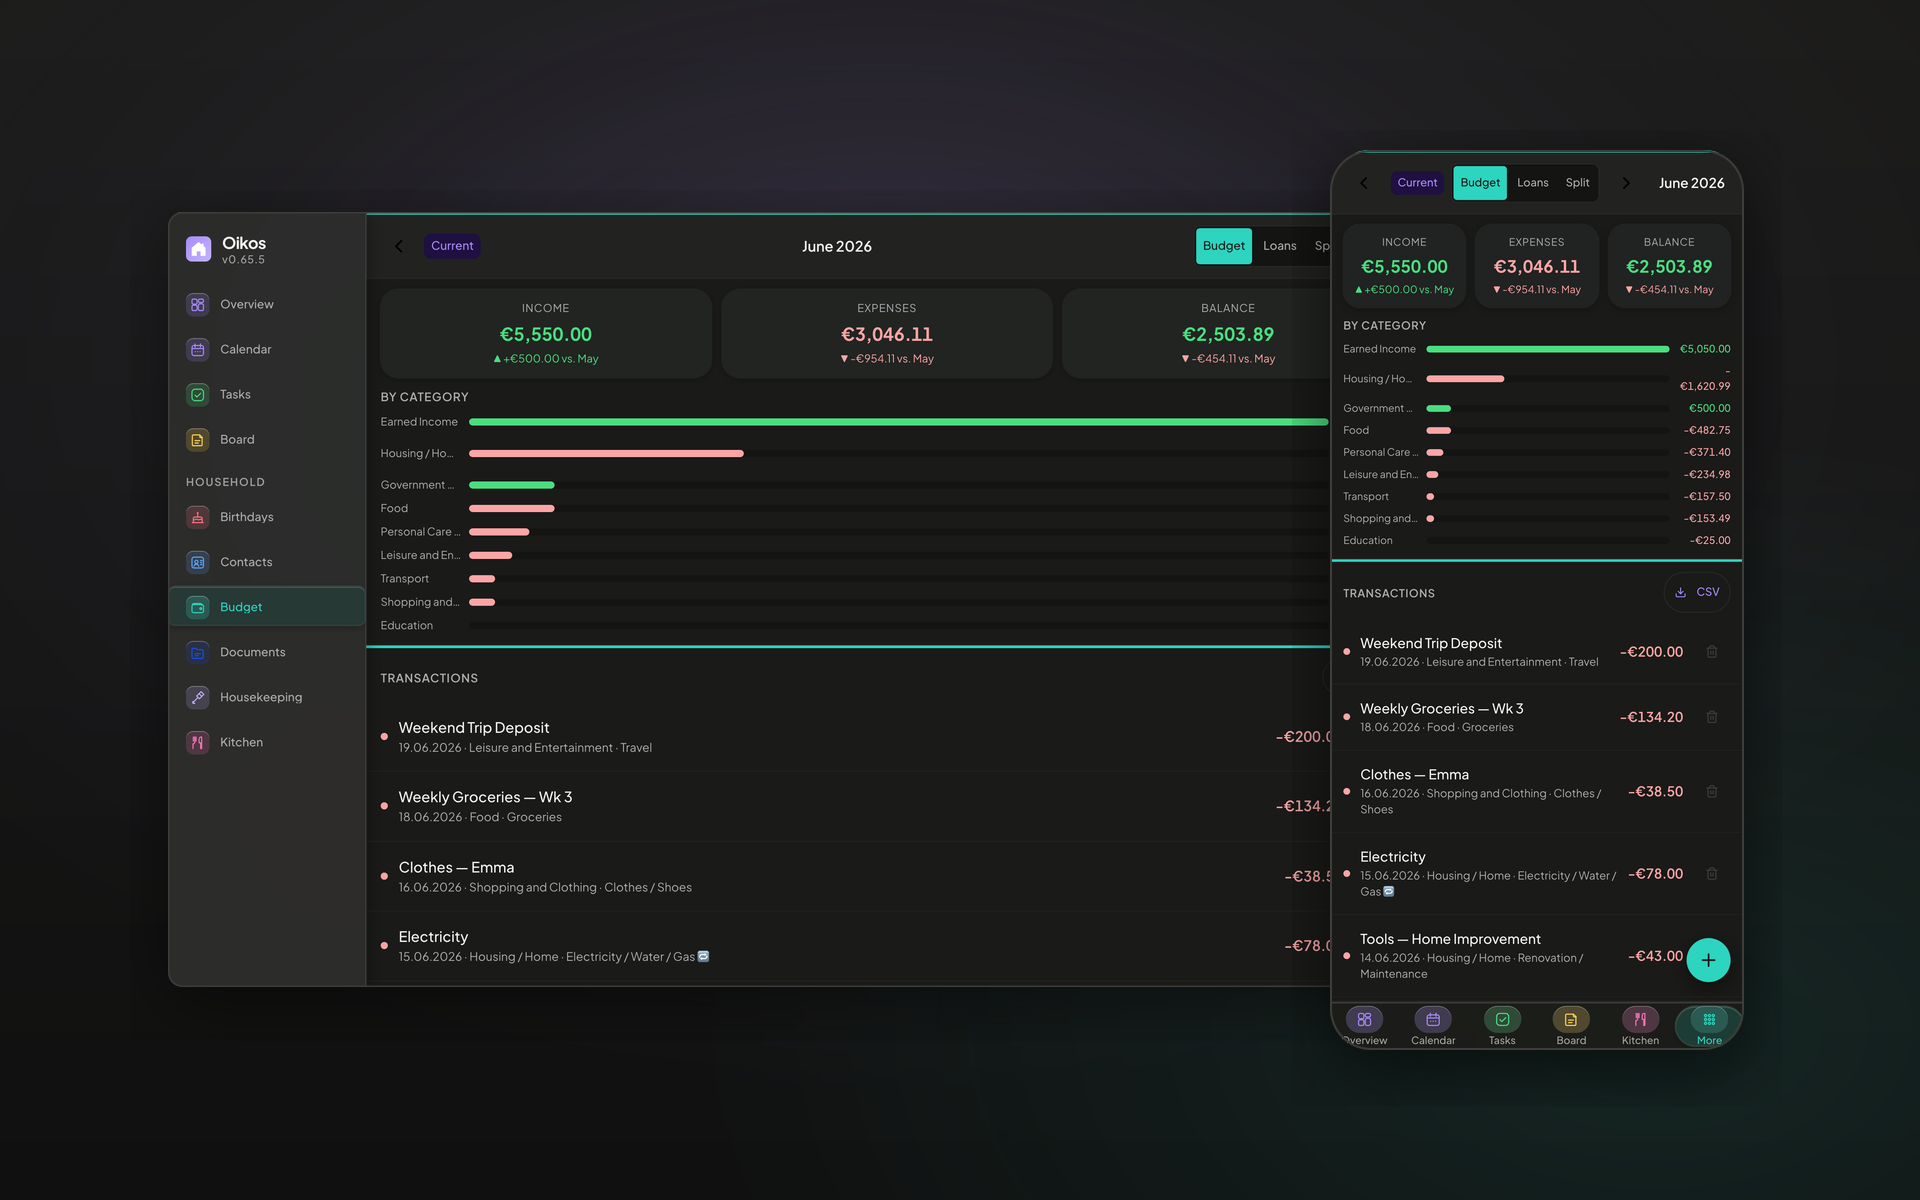
Task: Open Housekeeping in the sidebar
Action: pos(266,697)
